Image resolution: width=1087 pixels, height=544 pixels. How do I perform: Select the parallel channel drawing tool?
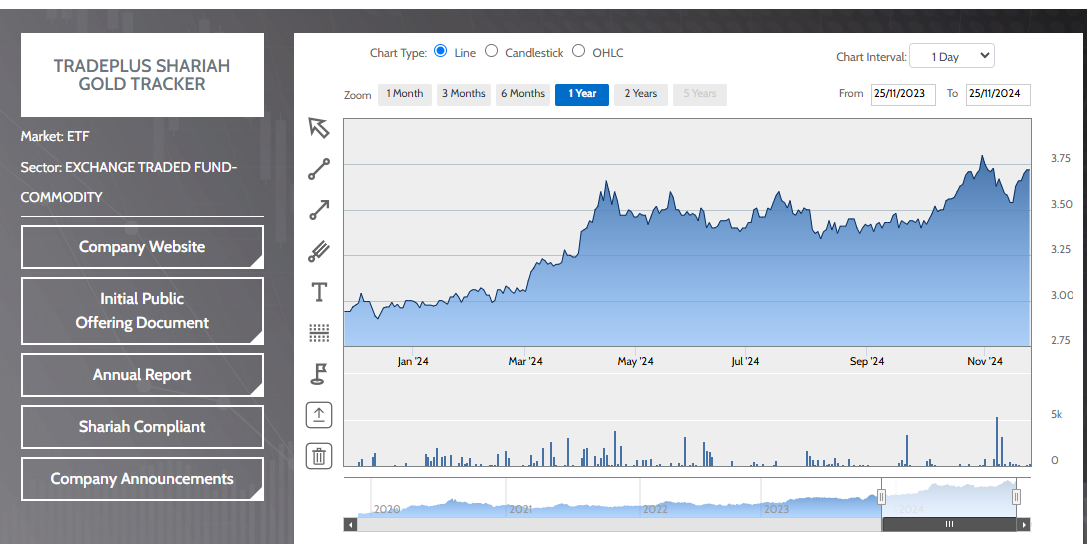pos(319,251)
